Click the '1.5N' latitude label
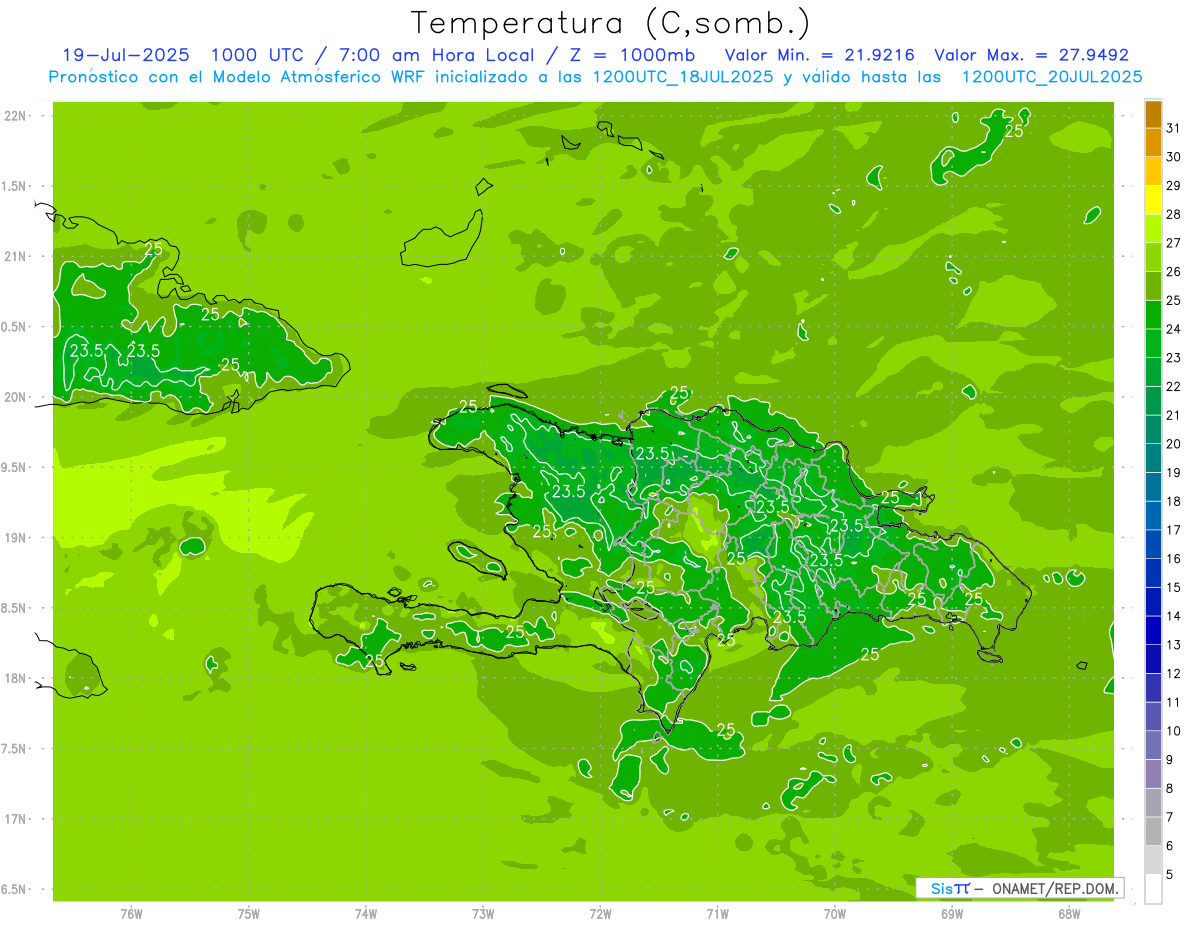 (15, 186)
